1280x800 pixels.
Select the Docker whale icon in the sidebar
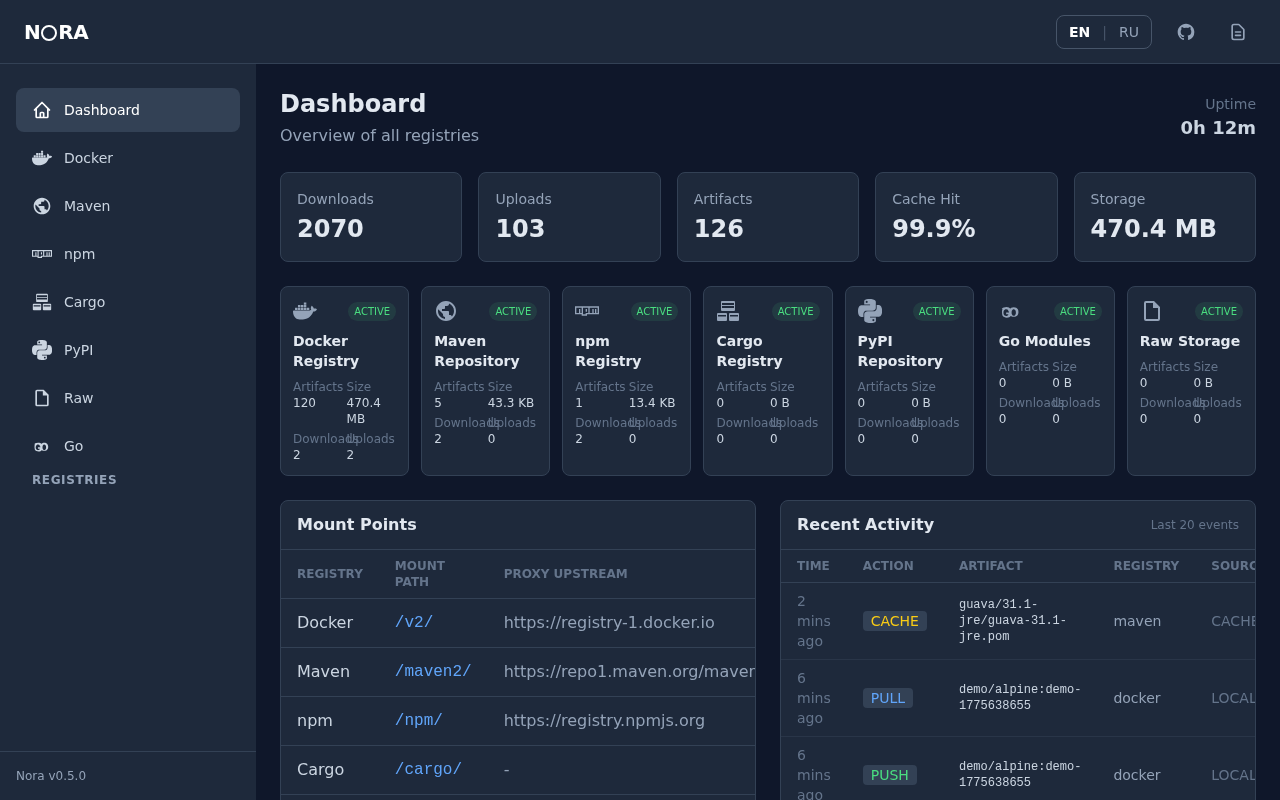pos(41,158)
